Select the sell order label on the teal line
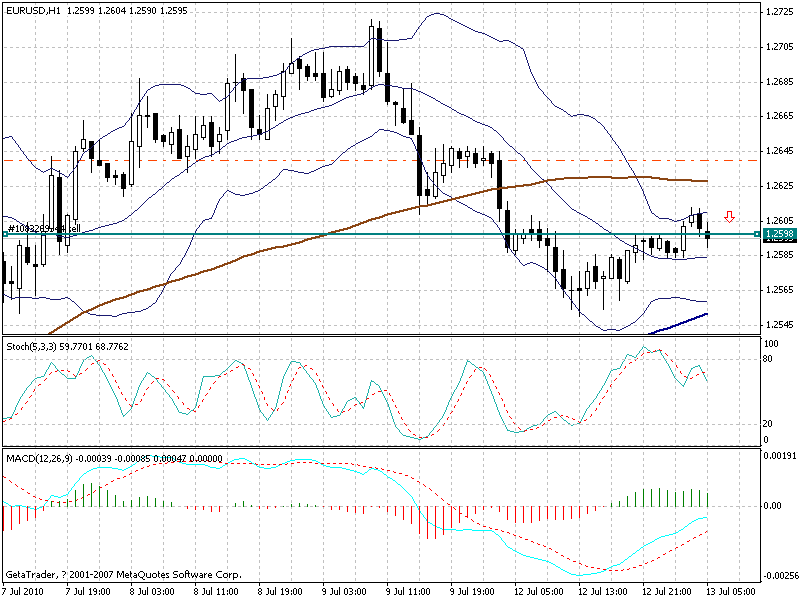 [x=44, y=228]
